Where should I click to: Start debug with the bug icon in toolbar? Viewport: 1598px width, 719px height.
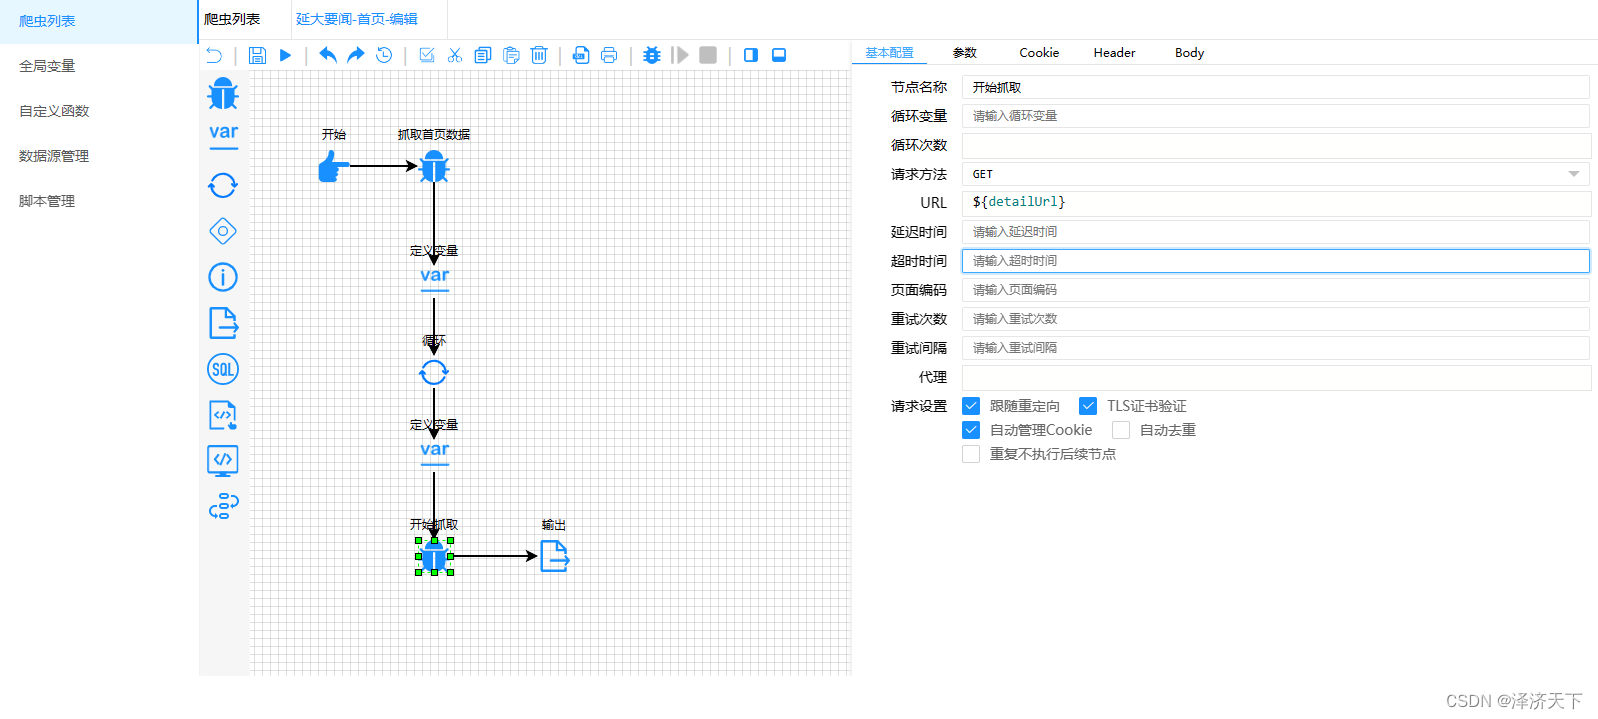(652, 55)
